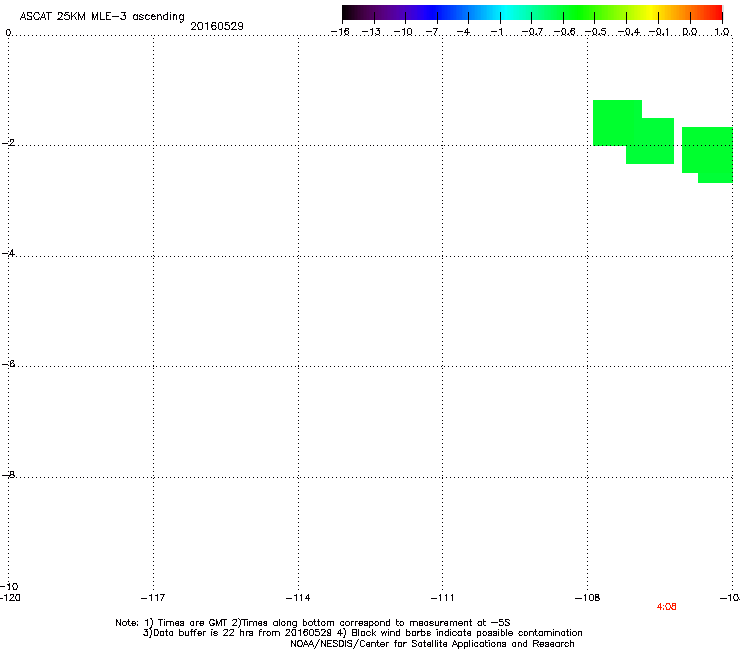The width and height of the screenshot is (740, 650).
Task: Click the latitude axis label "-6"
Action: point(8,364)
